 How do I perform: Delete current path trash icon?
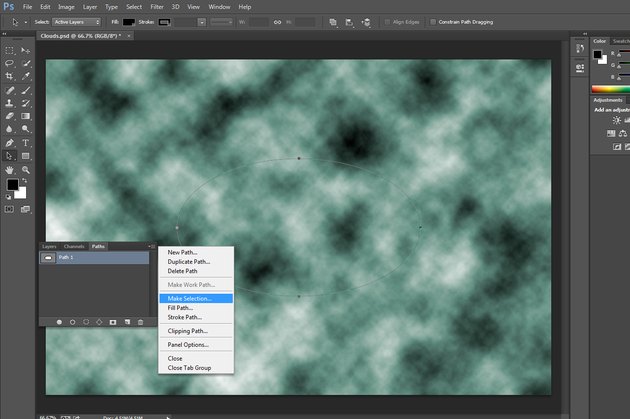pyautogui.click(x=140, y=322)
